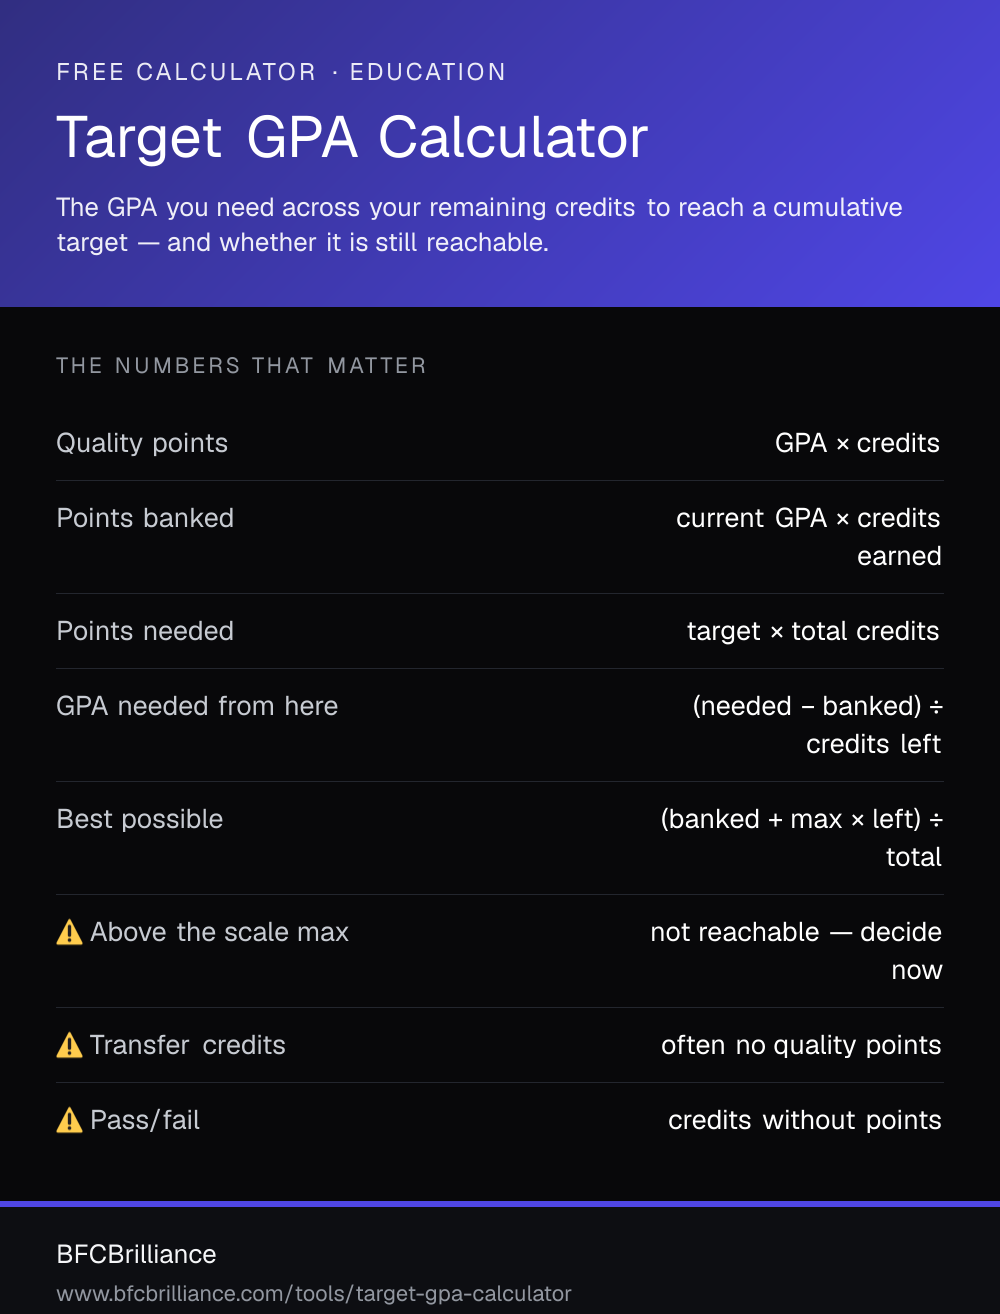The width and height of the screenshot is (1000, 1314).
Task: Select the GPA needed from here label
Action: tap(197, 706)
